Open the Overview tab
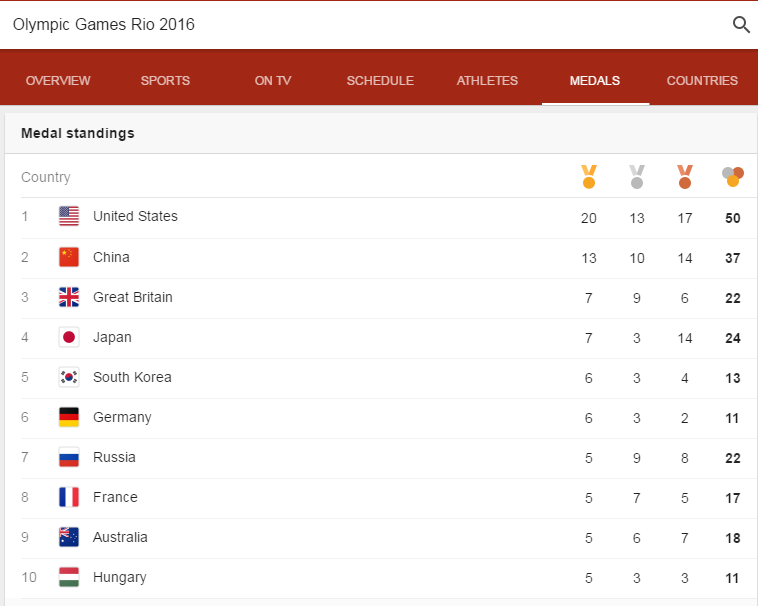 58,81
